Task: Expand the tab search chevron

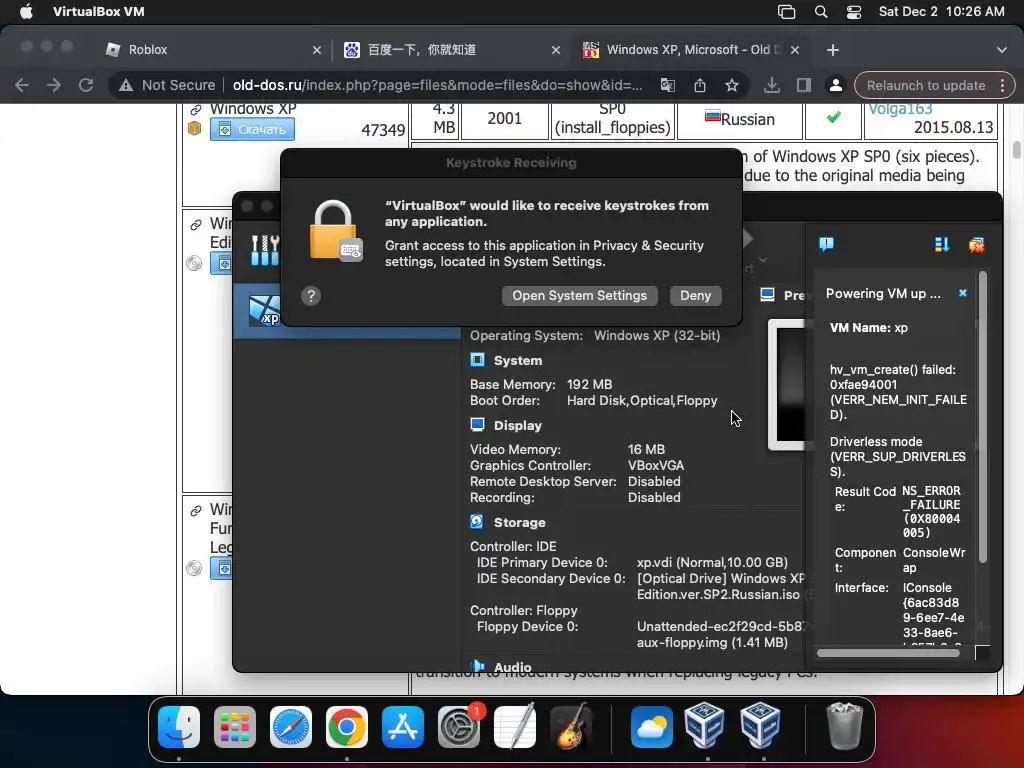Action: tap(1002, 50)
